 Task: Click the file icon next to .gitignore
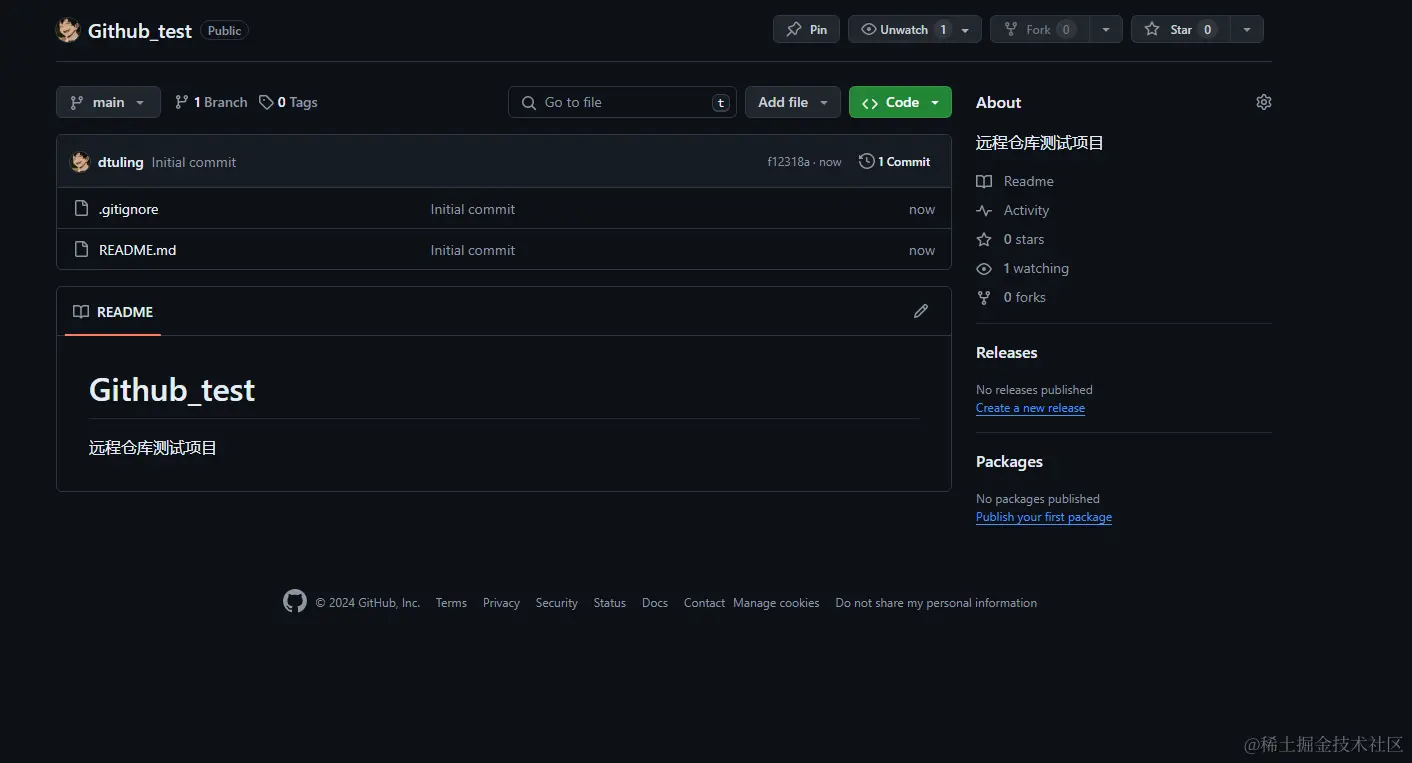pyautogui.click(x=82, y=209)
